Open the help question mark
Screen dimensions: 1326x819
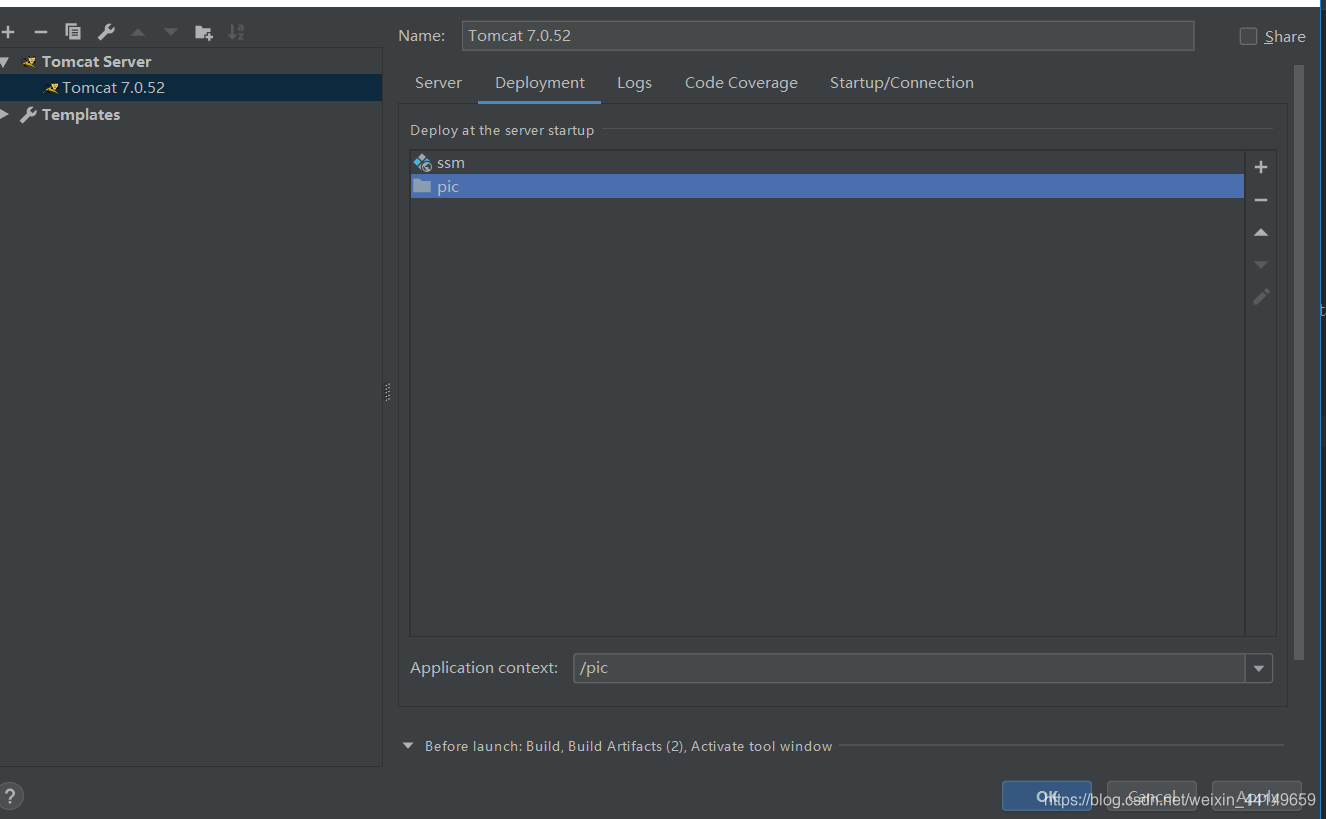pos(9,796)
